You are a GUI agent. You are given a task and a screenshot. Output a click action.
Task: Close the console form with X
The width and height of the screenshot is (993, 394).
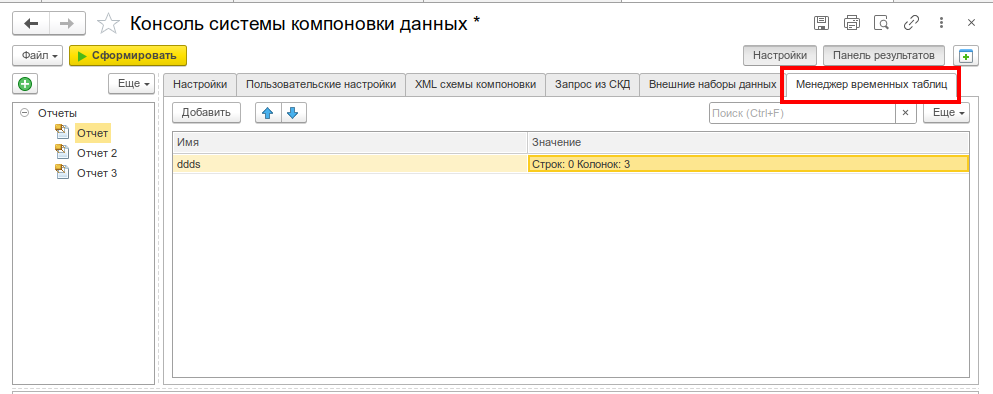(971, 23)
